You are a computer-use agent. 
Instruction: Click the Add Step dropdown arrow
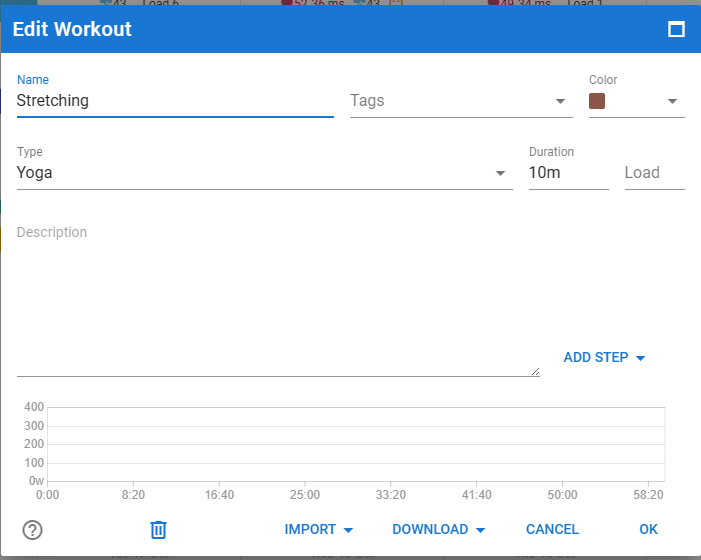(640, 358)
